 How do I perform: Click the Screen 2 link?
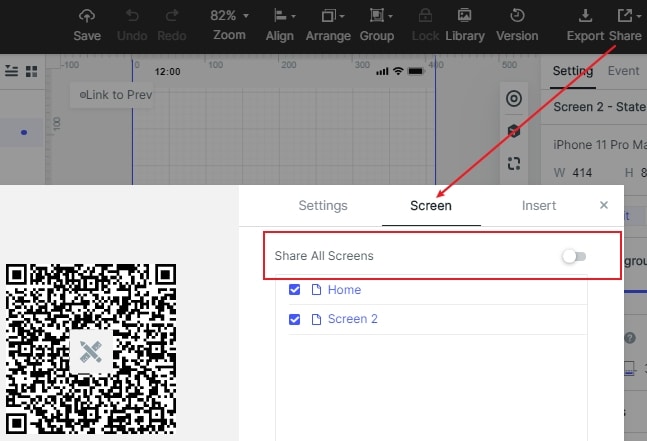point(352,319)
